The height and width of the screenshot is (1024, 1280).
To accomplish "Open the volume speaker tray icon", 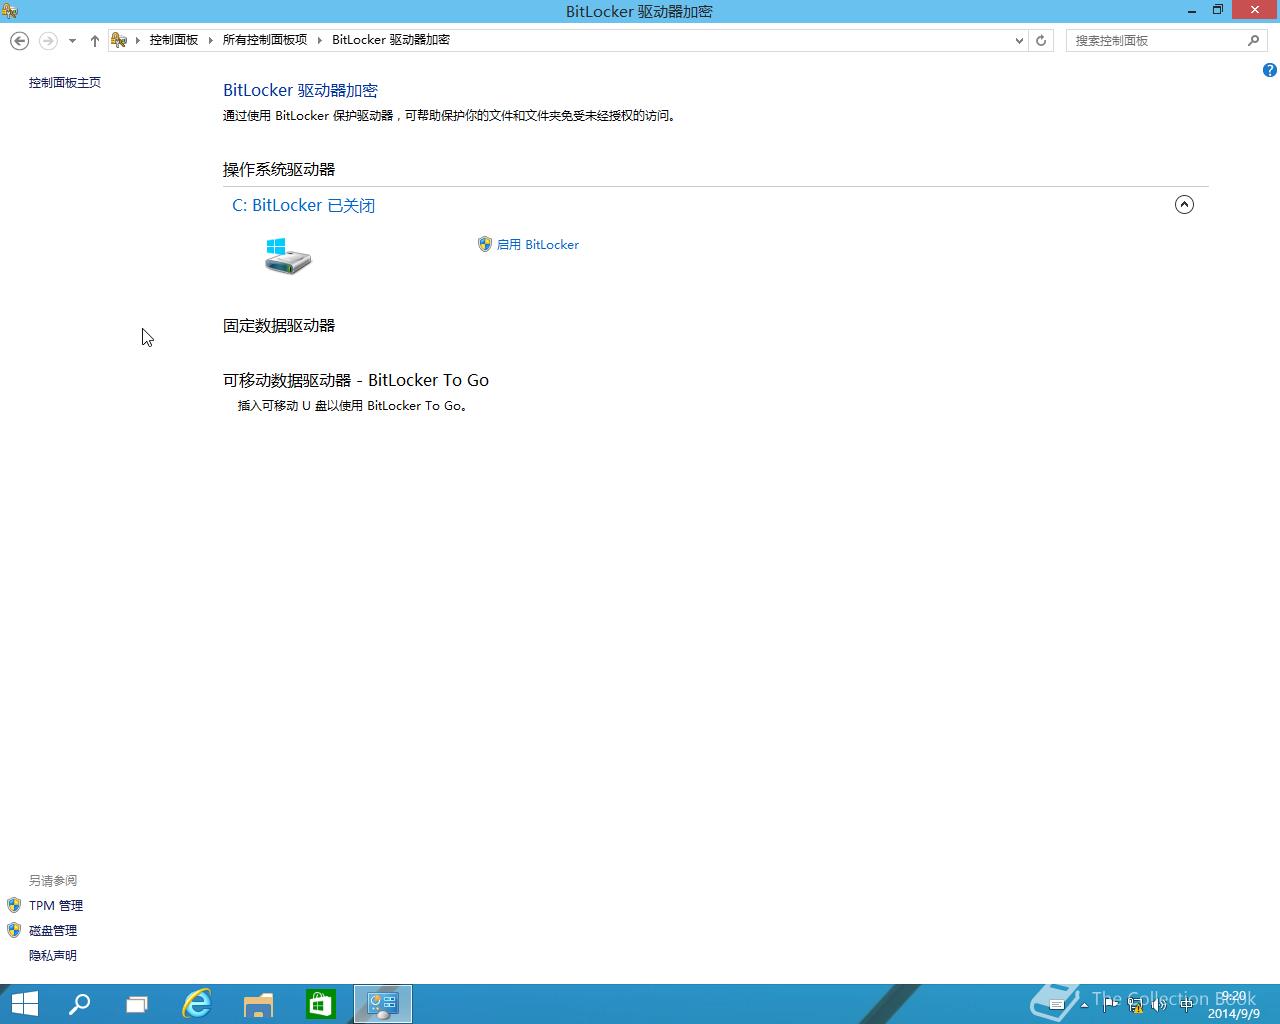I will pyautogui.click(x=1160, y=1005).
